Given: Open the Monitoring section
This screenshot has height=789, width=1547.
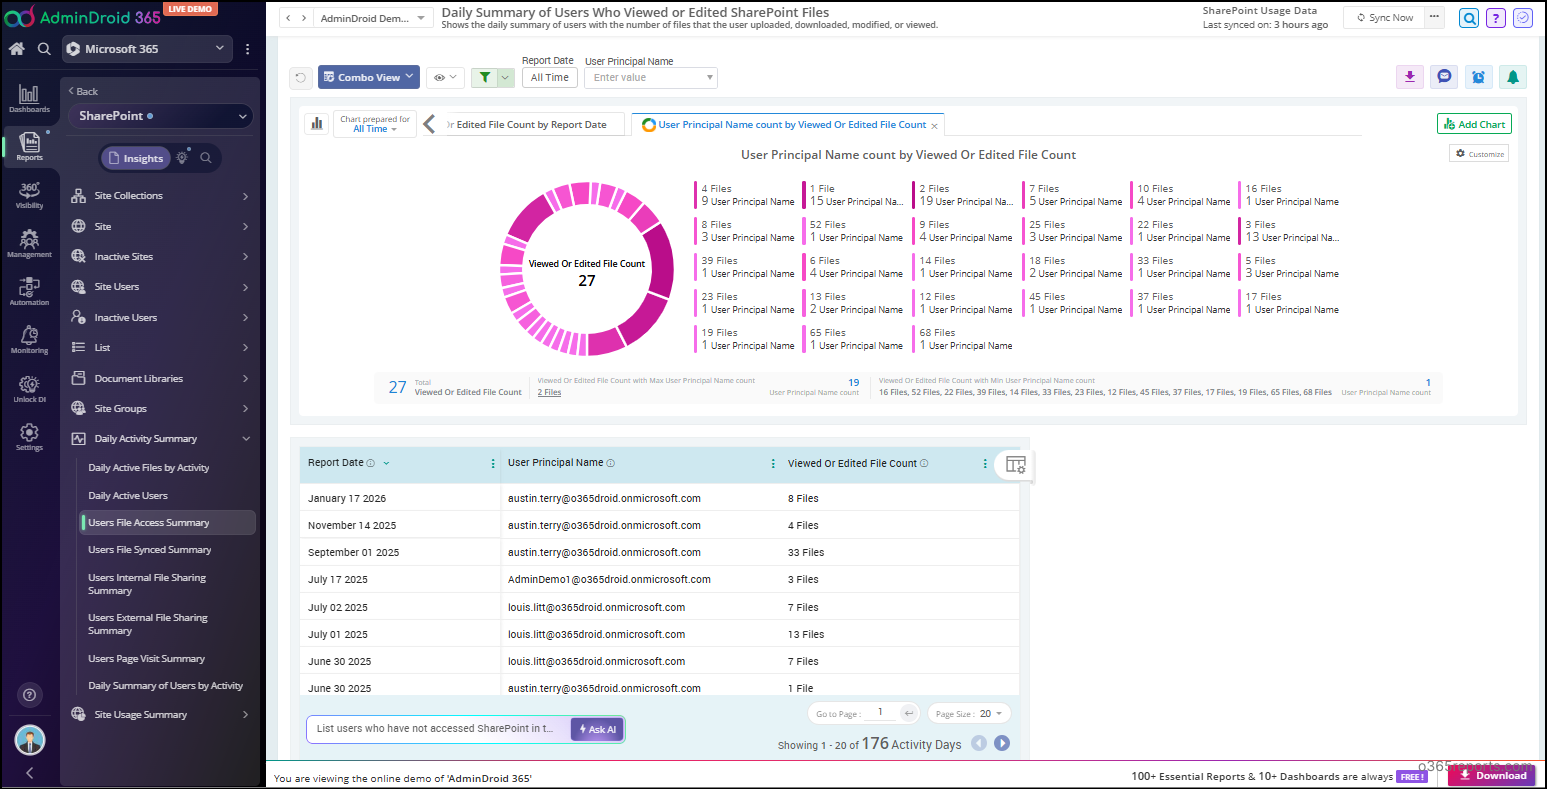Looking at the screenshot, I should click(29, 340).
